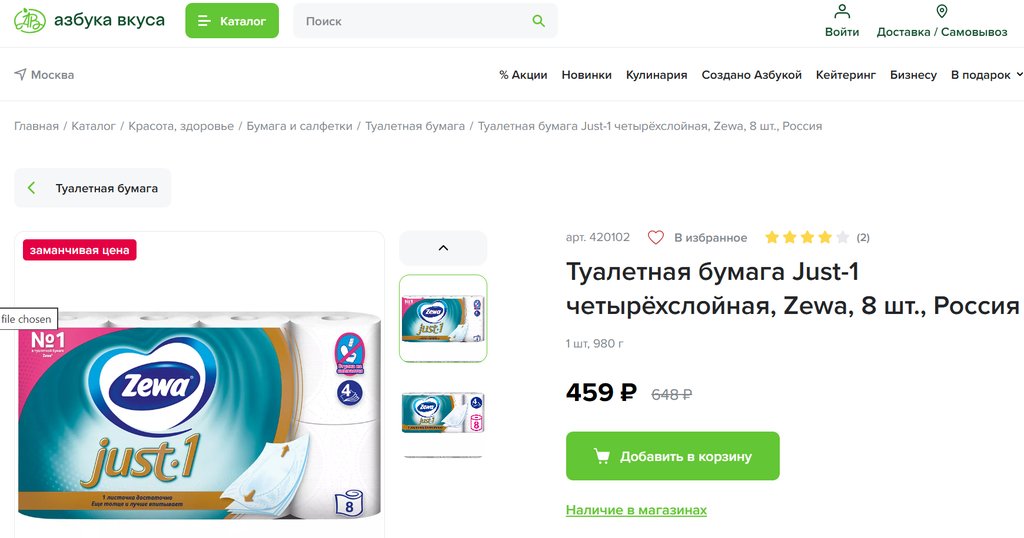Image resolution: width=1024 pixels, height=538 pixels.
Task: Open Создано Азбукой menu item
Action: 751,75
